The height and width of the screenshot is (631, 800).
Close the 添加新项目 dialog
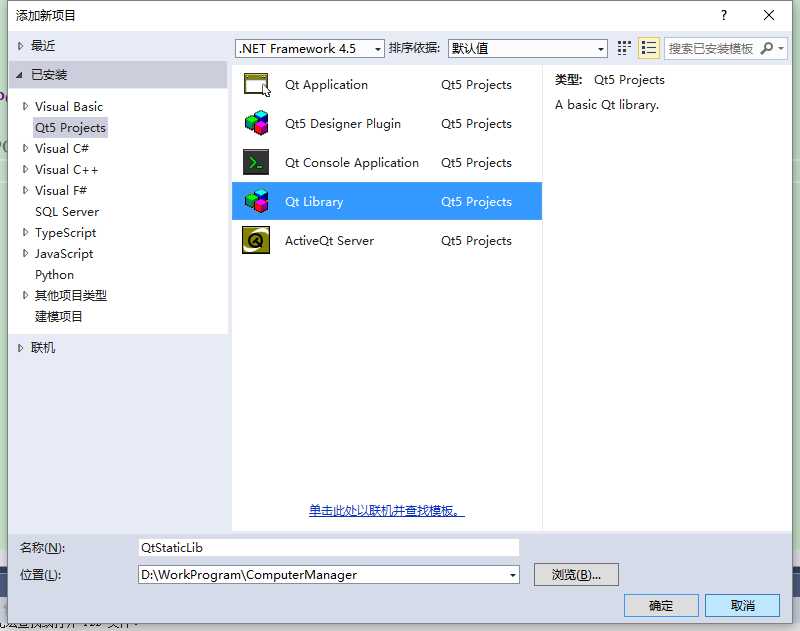(x=769, y=15)
